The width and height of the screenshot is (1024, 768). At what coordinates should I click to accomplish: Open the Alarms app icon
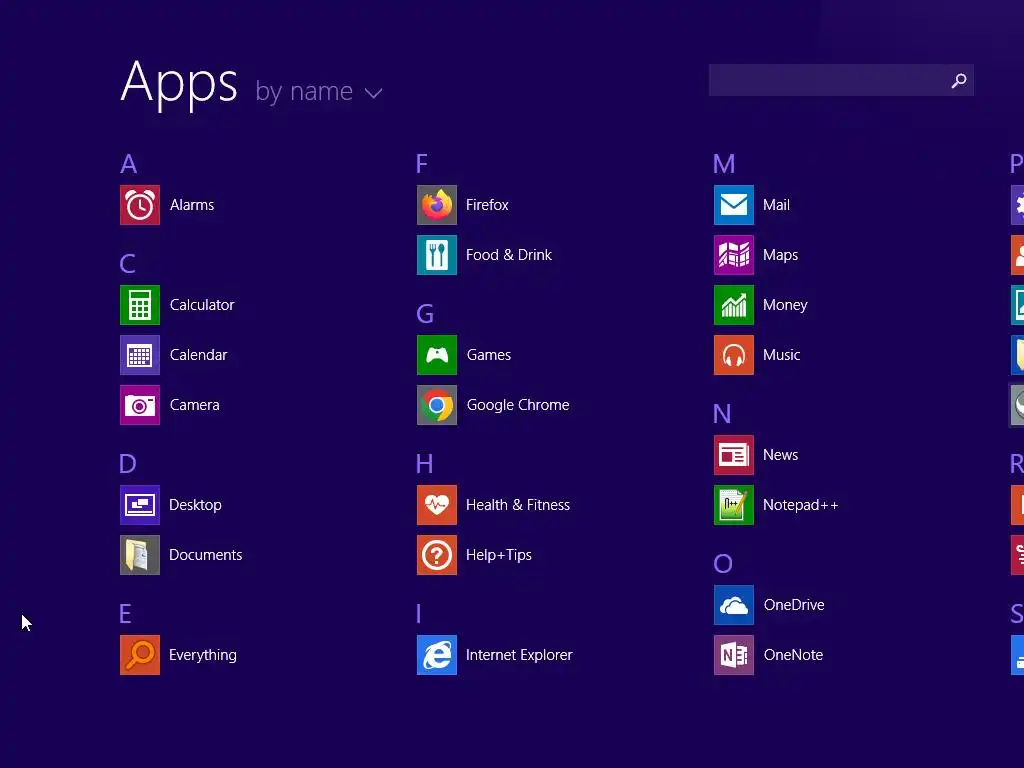(140, 205)
